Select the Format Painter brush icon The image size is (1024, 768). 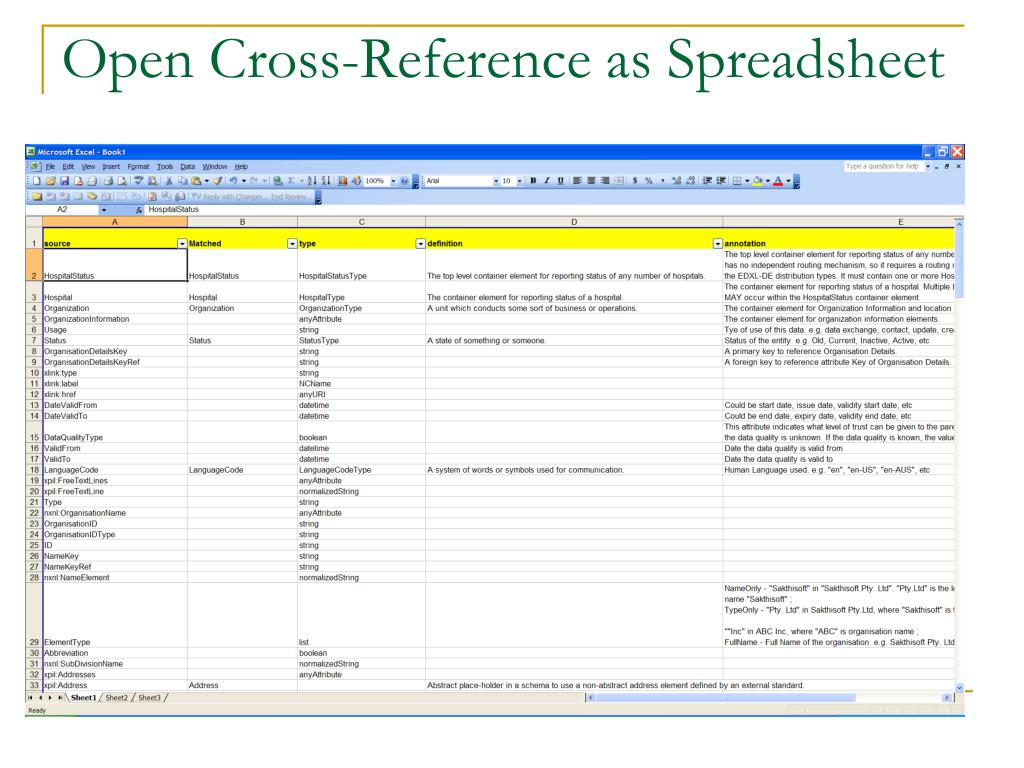pyautogui.click(x=217, y=181)
